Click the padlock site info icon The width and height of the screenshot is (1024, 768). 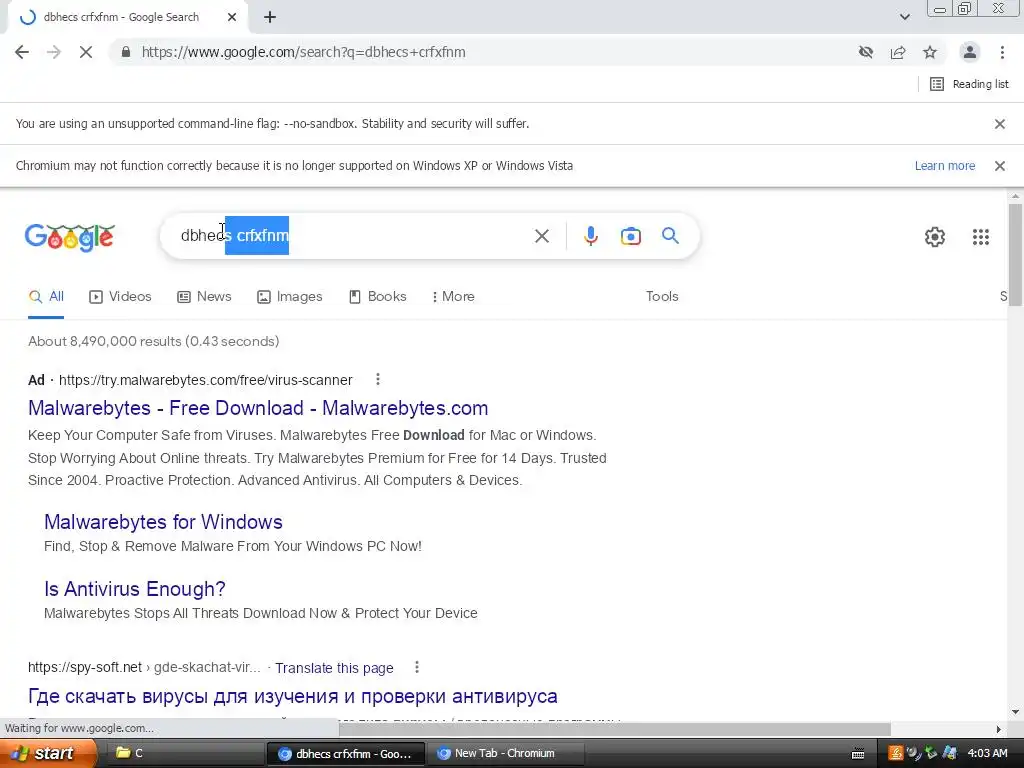(126, 52)
